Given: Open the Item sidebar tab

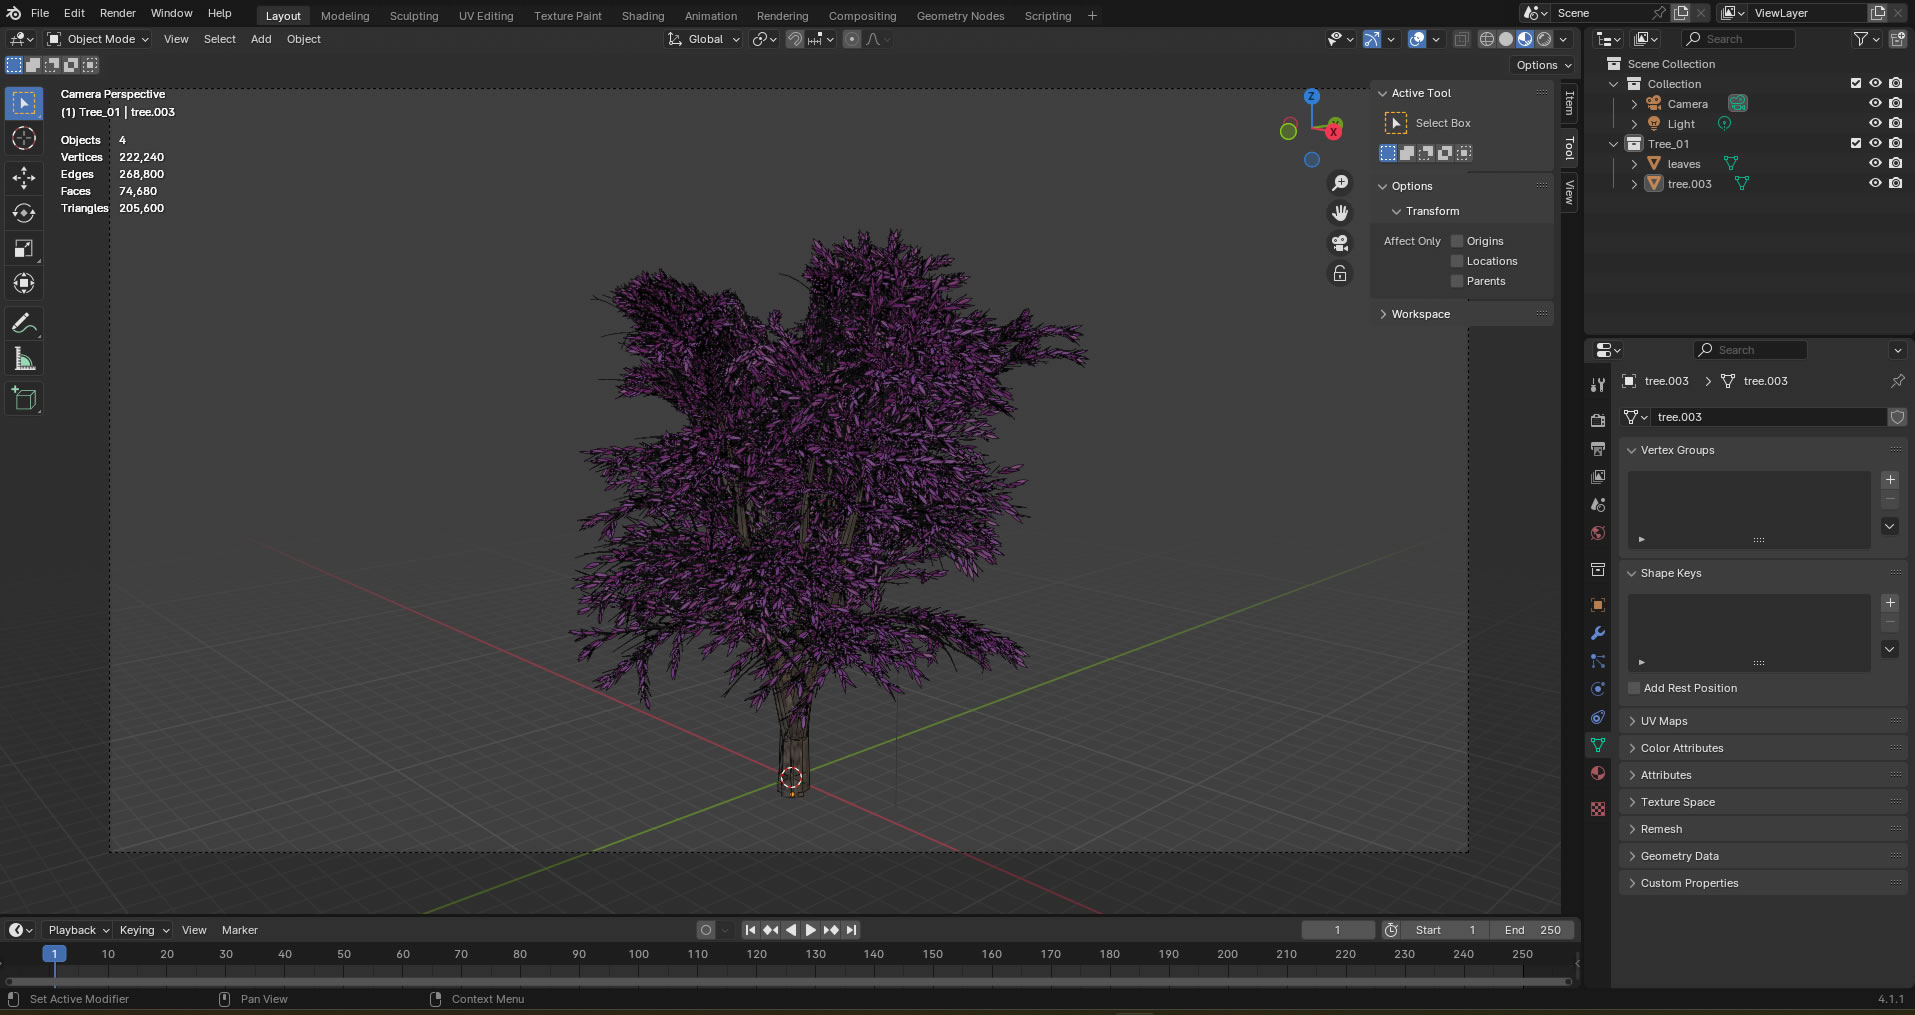Looking at the screenshot, I should (x=1569, y=103).
